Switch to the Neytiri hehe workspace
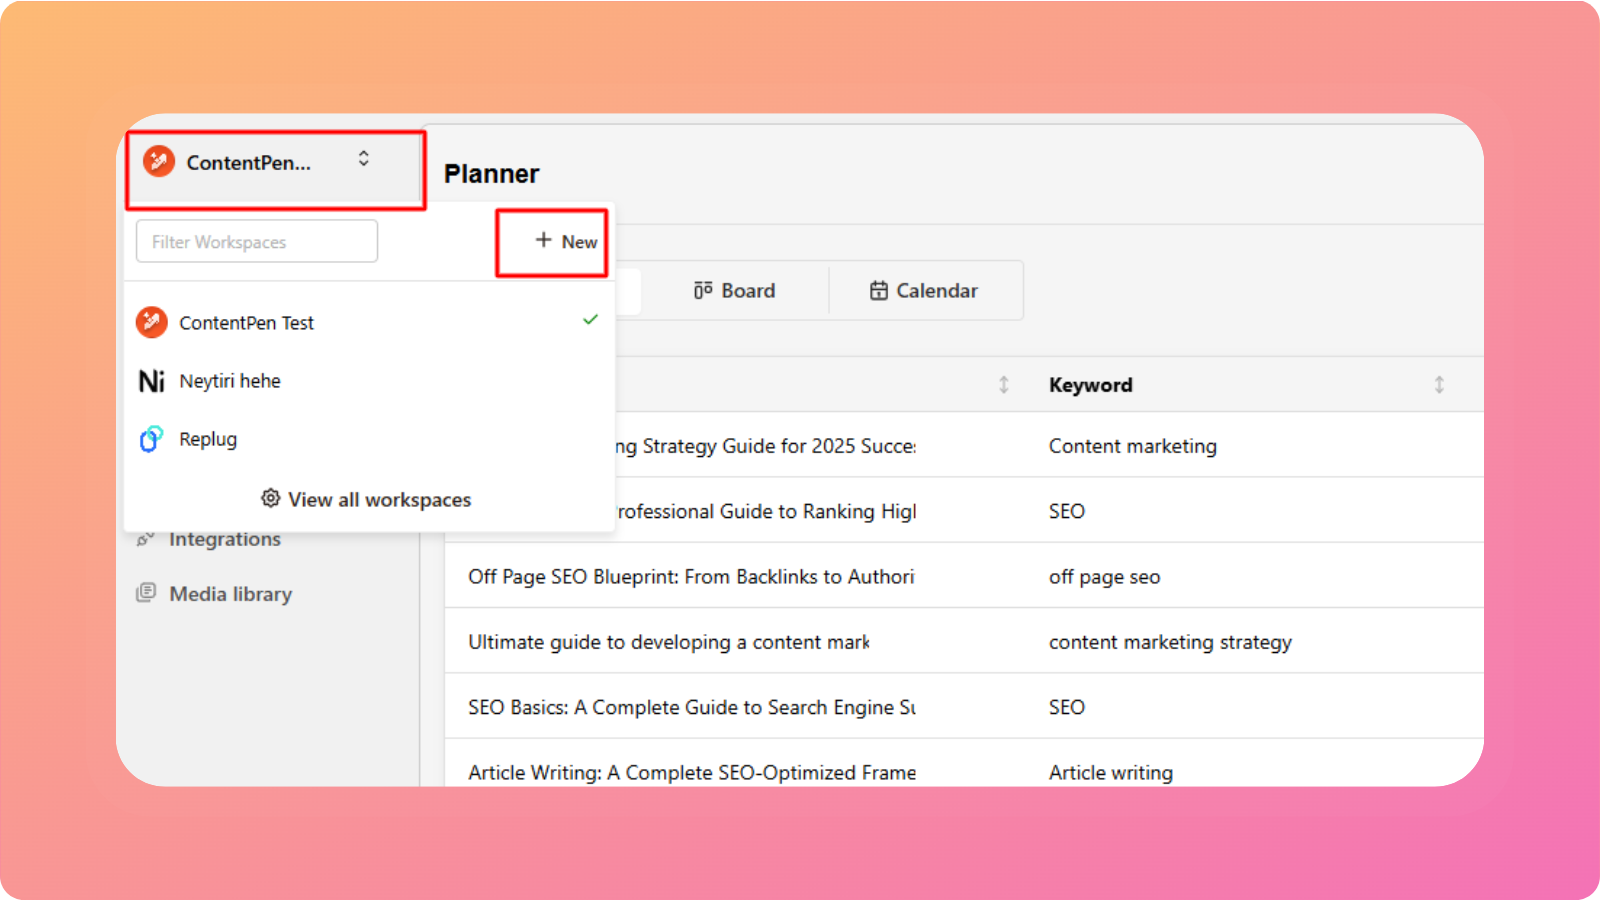The image size is (1600, 900). point(230,381)
